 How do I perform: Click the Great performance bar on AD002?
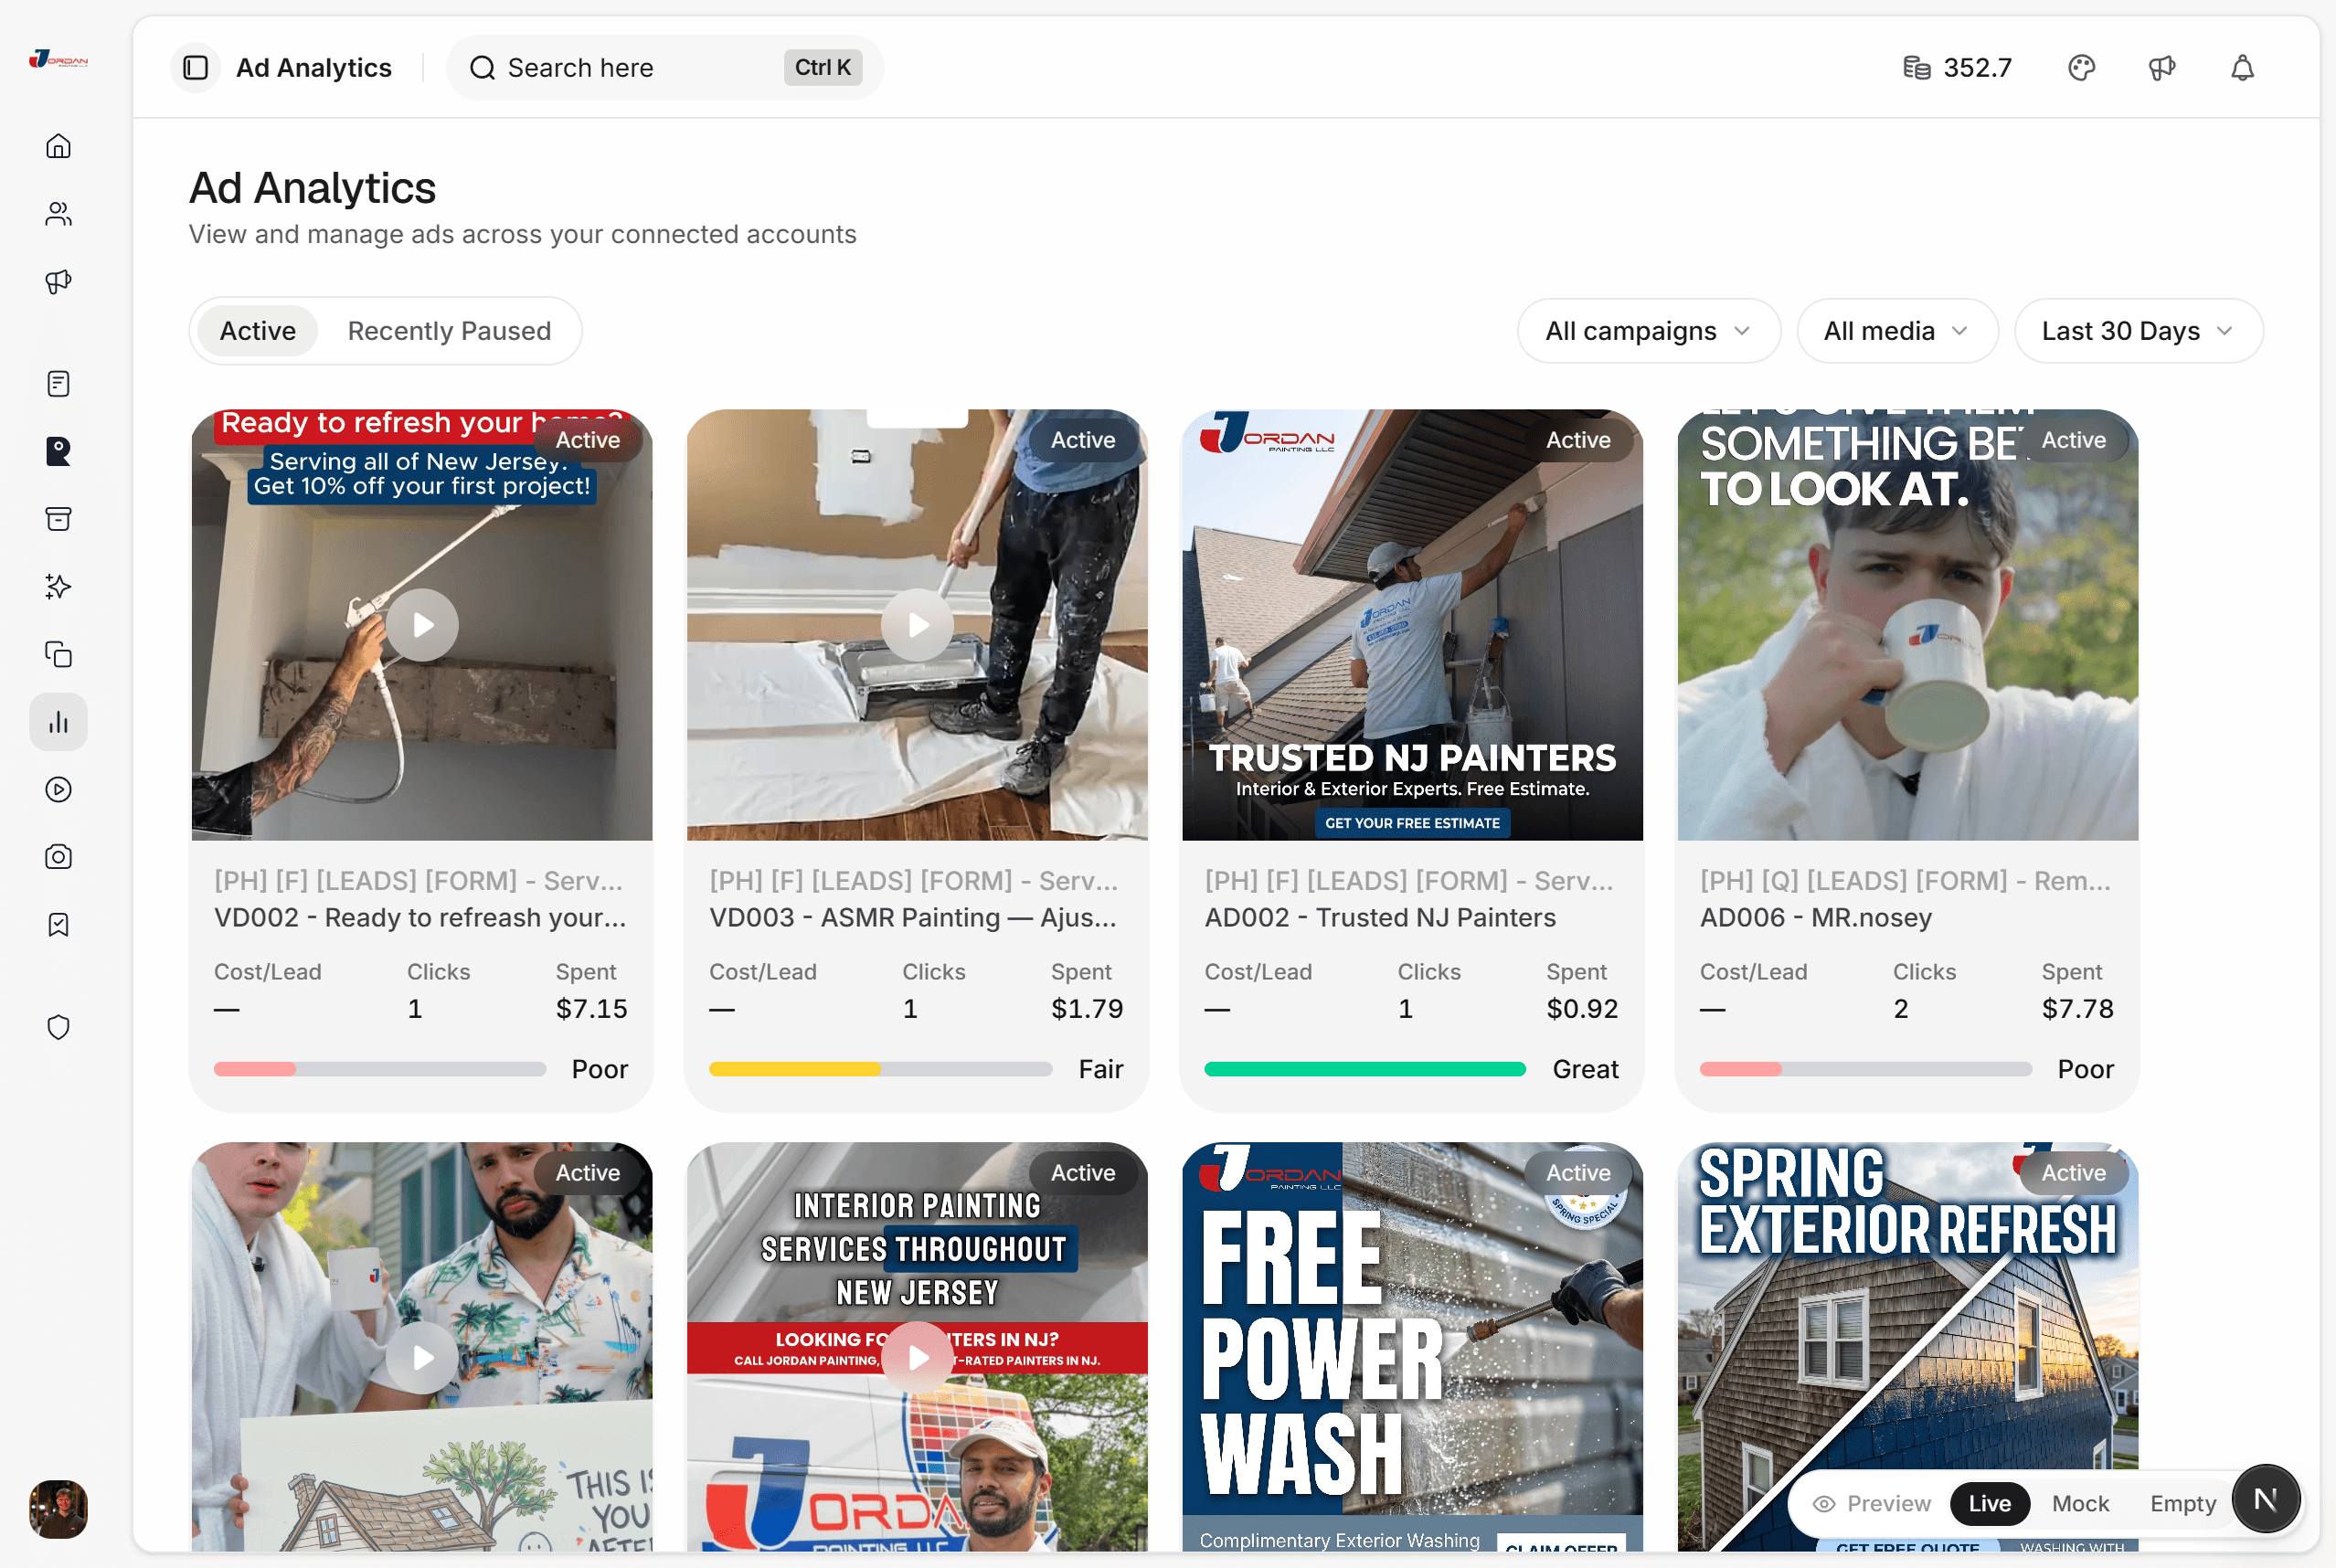click(x=1365, y=1069)
